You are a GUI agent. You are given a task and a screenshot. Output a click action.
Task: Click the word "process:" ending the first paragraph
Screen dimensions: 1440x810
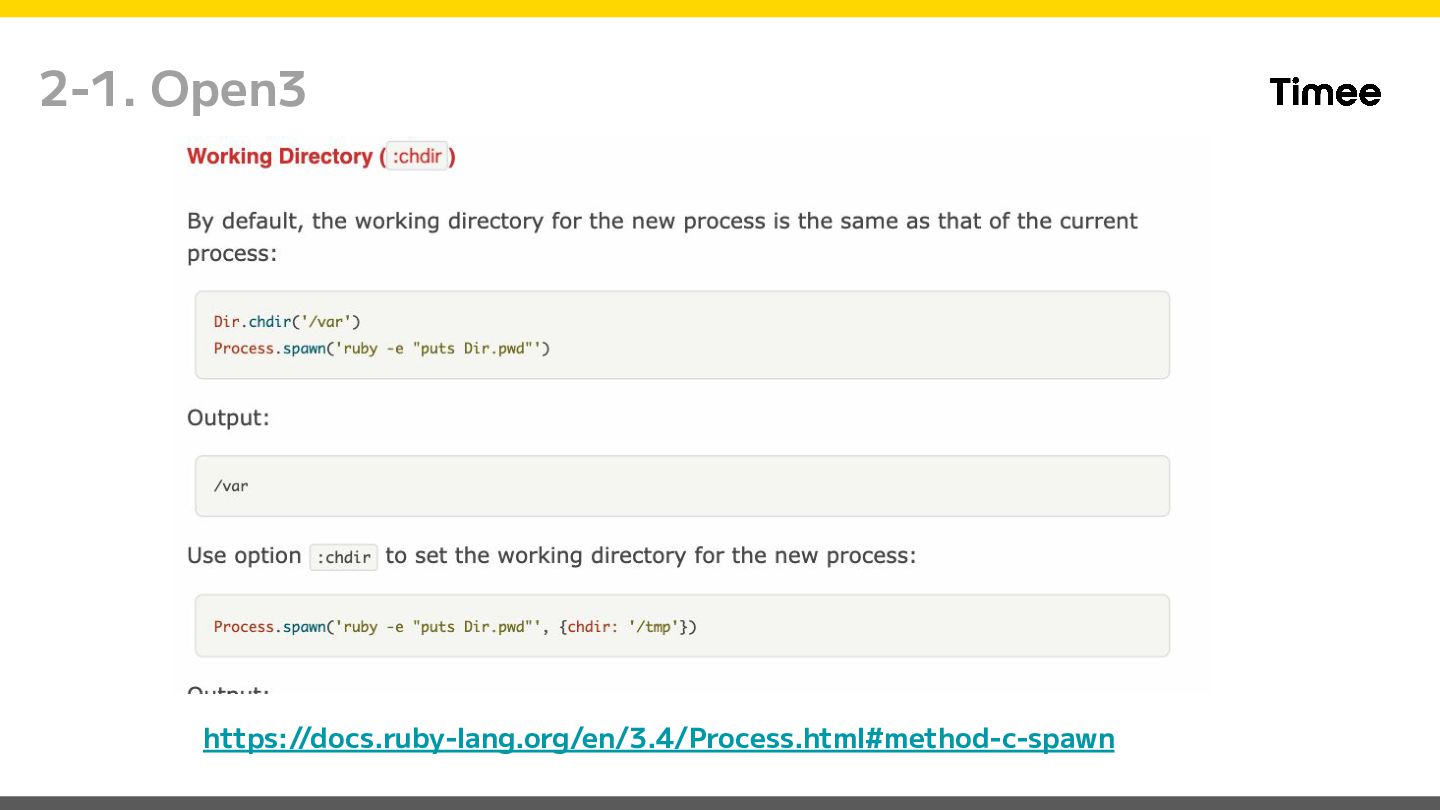click(x=232, y=254)
